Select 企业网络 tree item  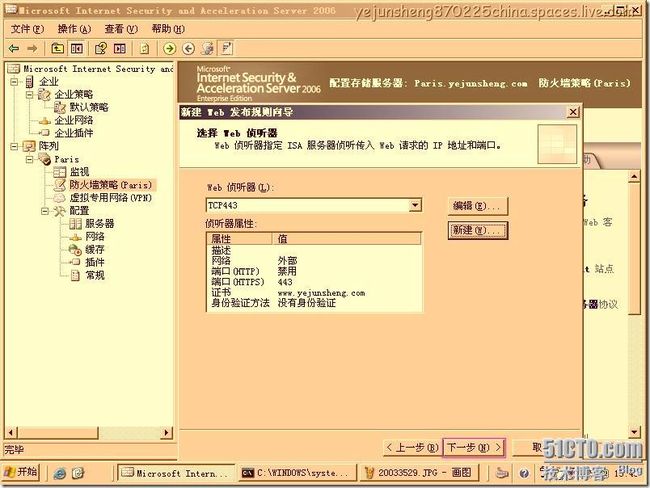click(74, 120)
